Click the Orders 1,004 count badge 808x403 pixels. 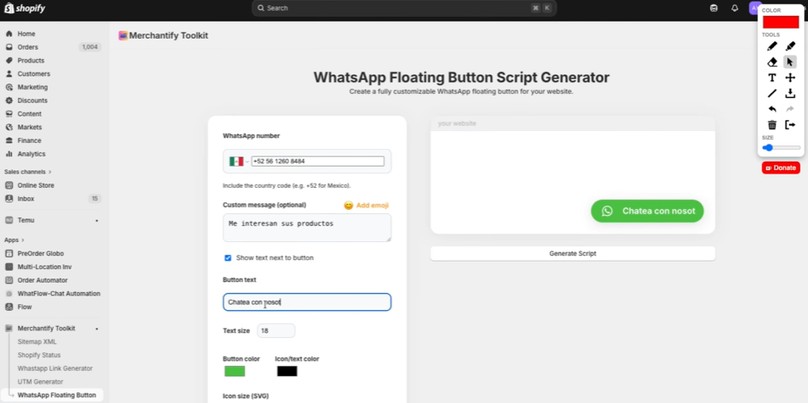click(x=90, y=47)
